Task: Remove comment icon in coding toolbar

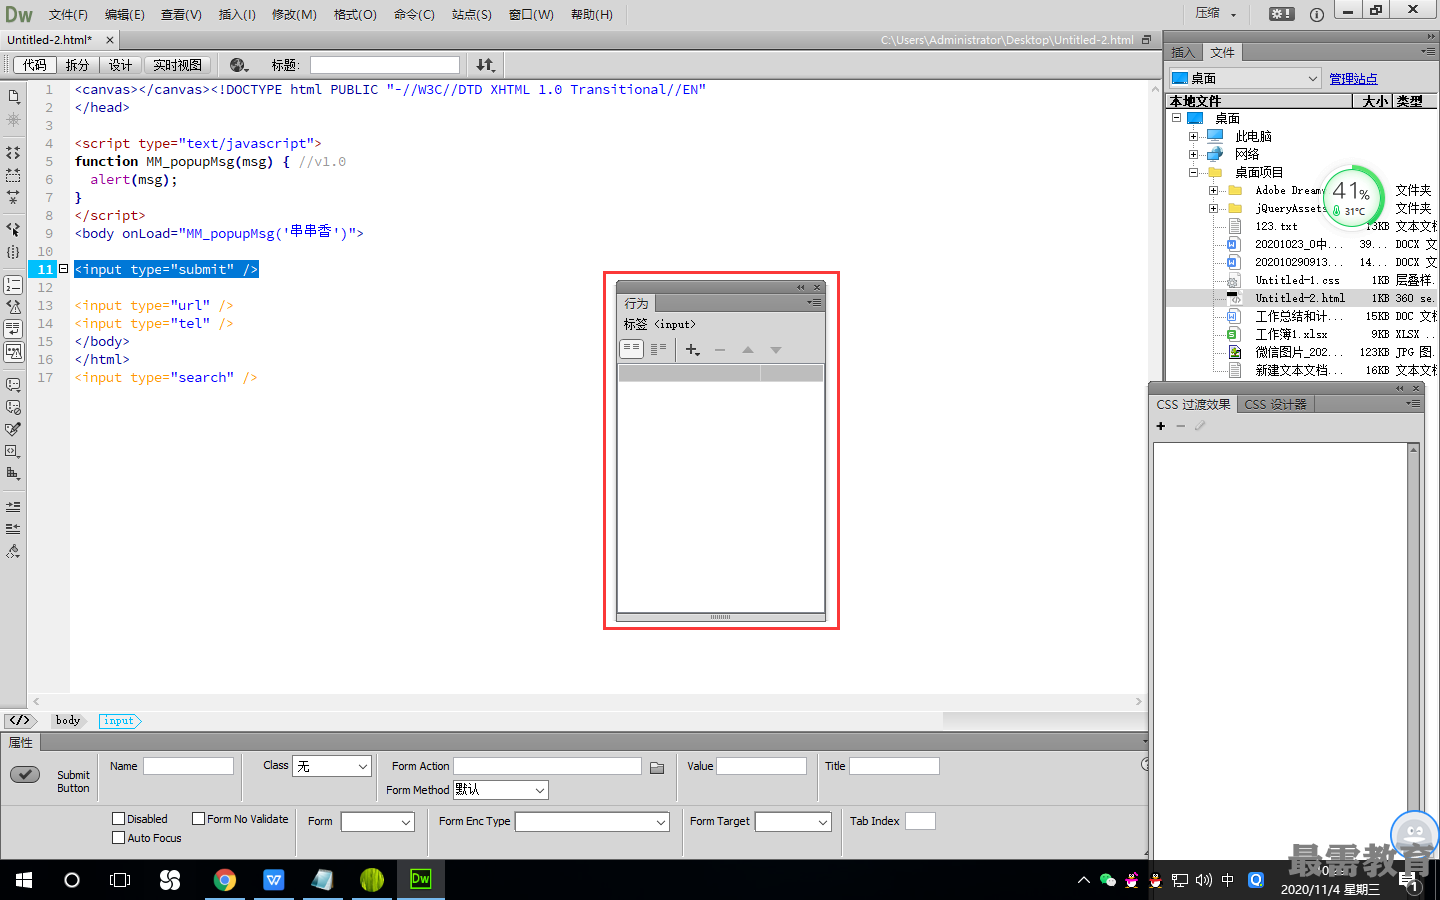Action: [13, 407]
